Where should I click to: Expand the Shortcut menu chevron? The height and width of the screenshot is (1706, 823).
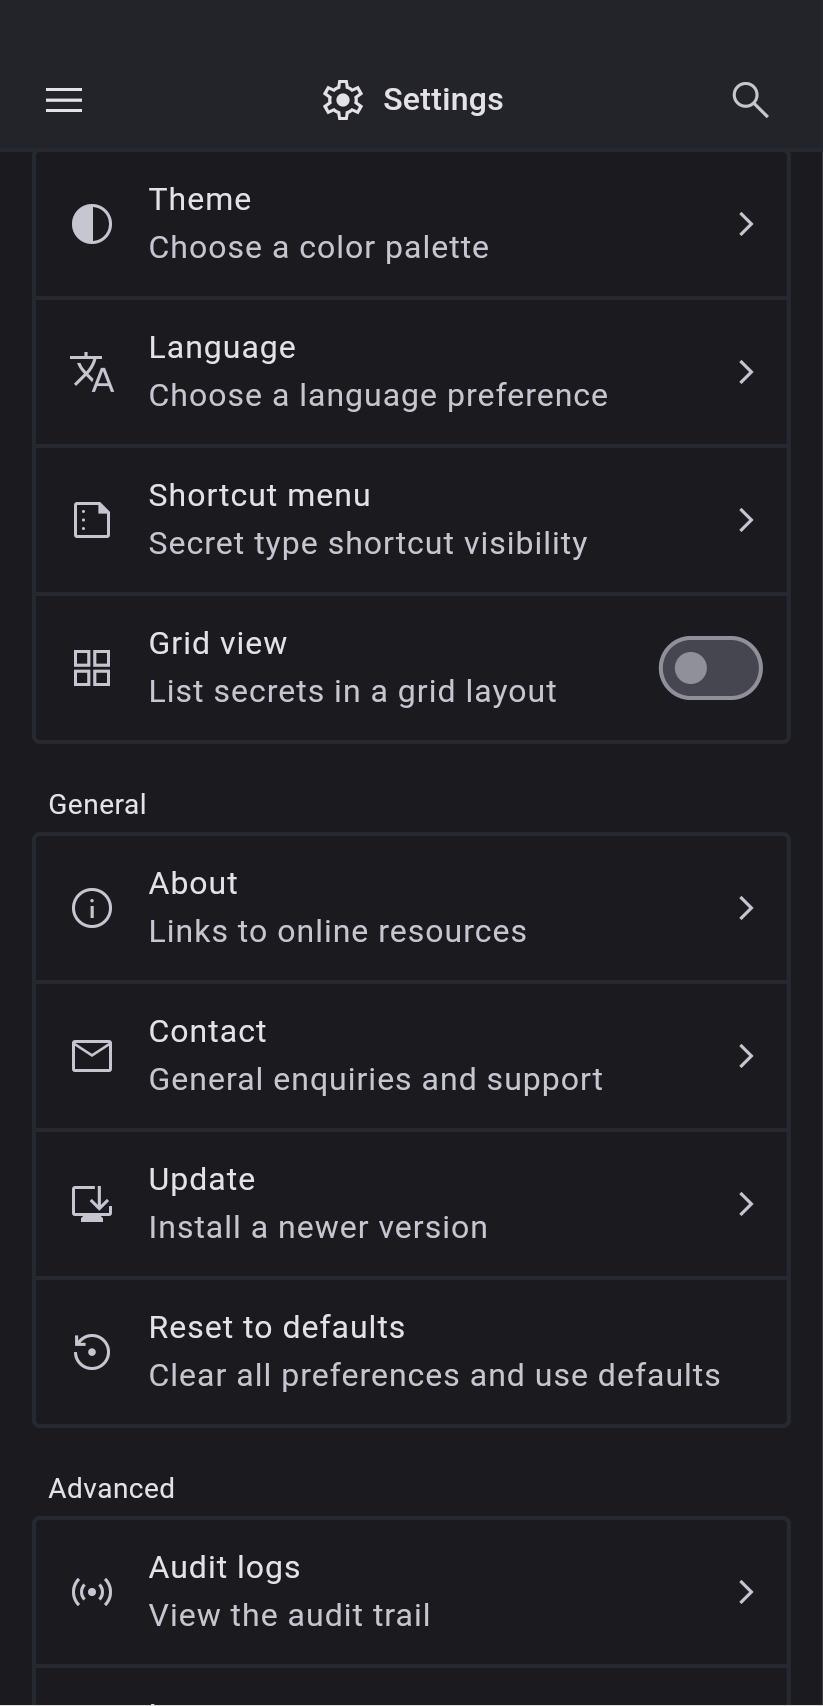[746, 520]
